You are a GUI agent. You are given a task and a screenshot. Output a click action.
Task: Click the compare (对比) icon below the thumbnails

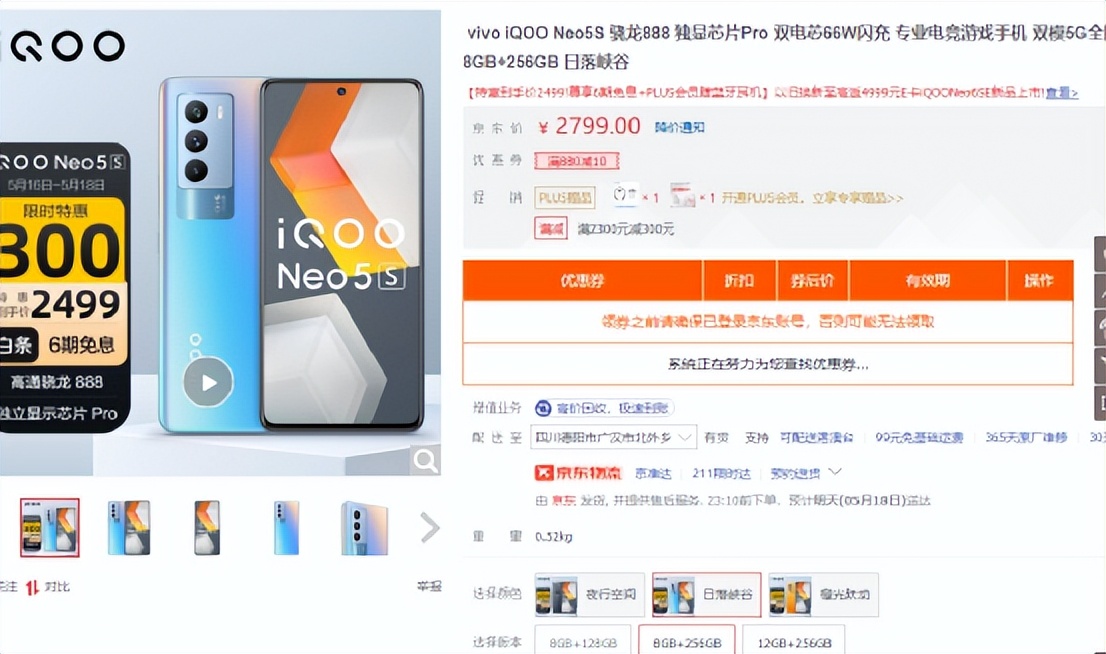pyautogui.click(x=32, y=587)
